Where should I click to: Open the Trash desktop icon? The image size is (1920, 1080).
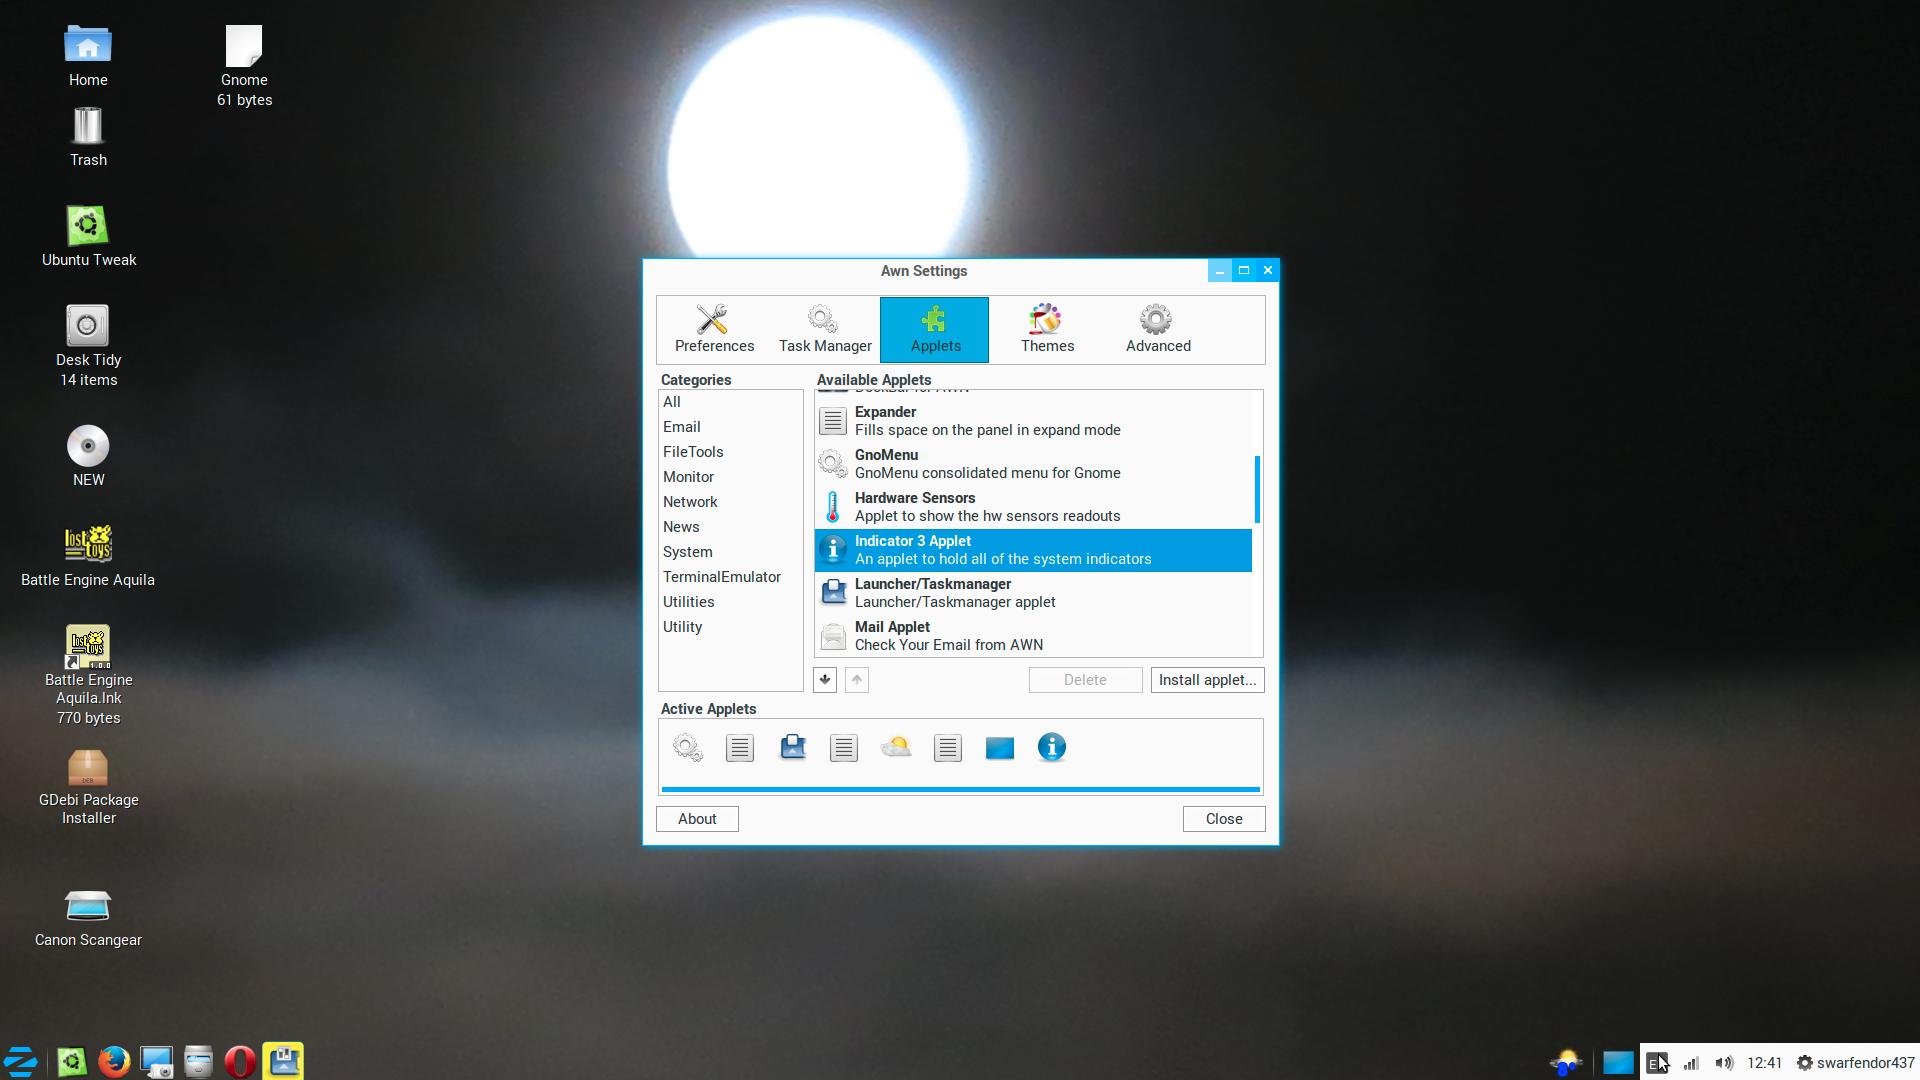click(88, 137)
